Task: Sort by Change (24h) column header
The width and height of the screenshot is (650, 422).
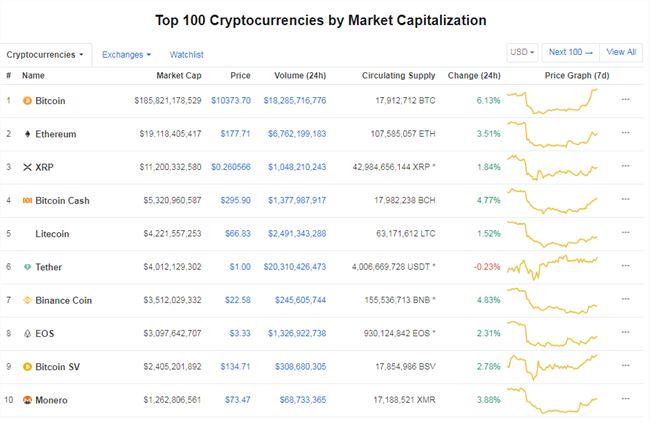Action: (x=474, y=75)
